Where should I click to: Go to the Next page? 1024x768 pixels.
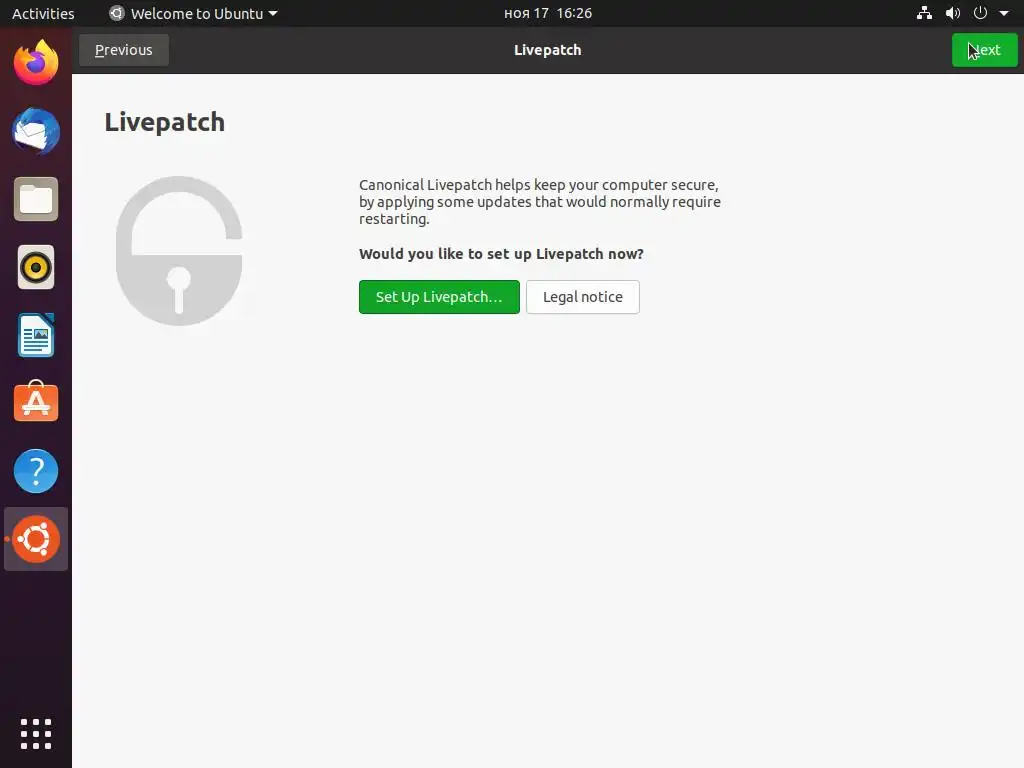pos(984,50)
